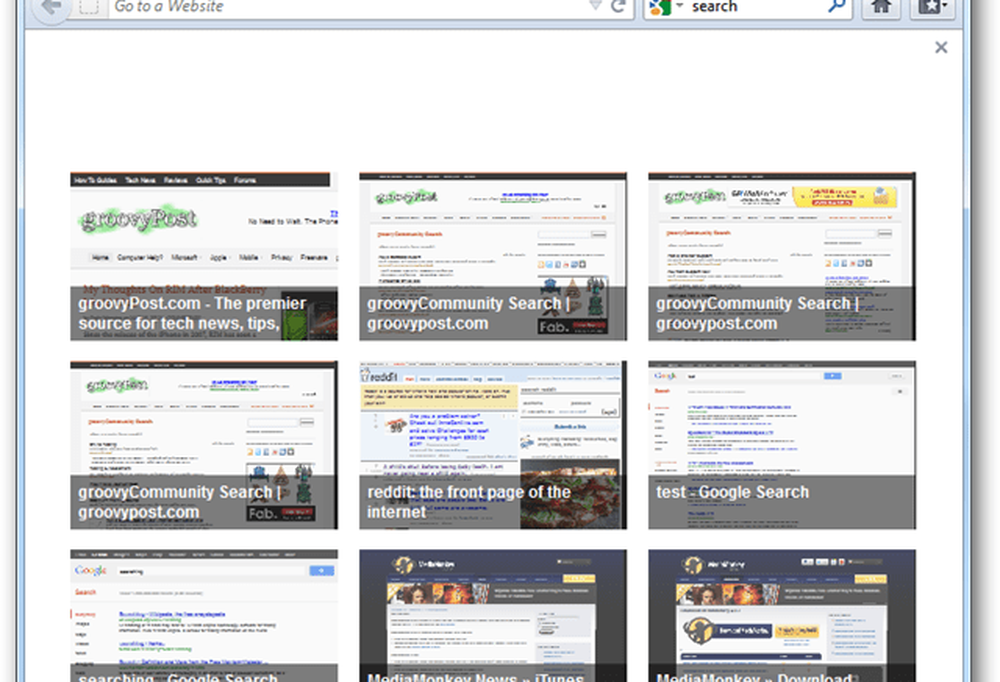Expand the search engine selector arrow
Screen dimensions: 1000x682
click(x=679, y=7)
